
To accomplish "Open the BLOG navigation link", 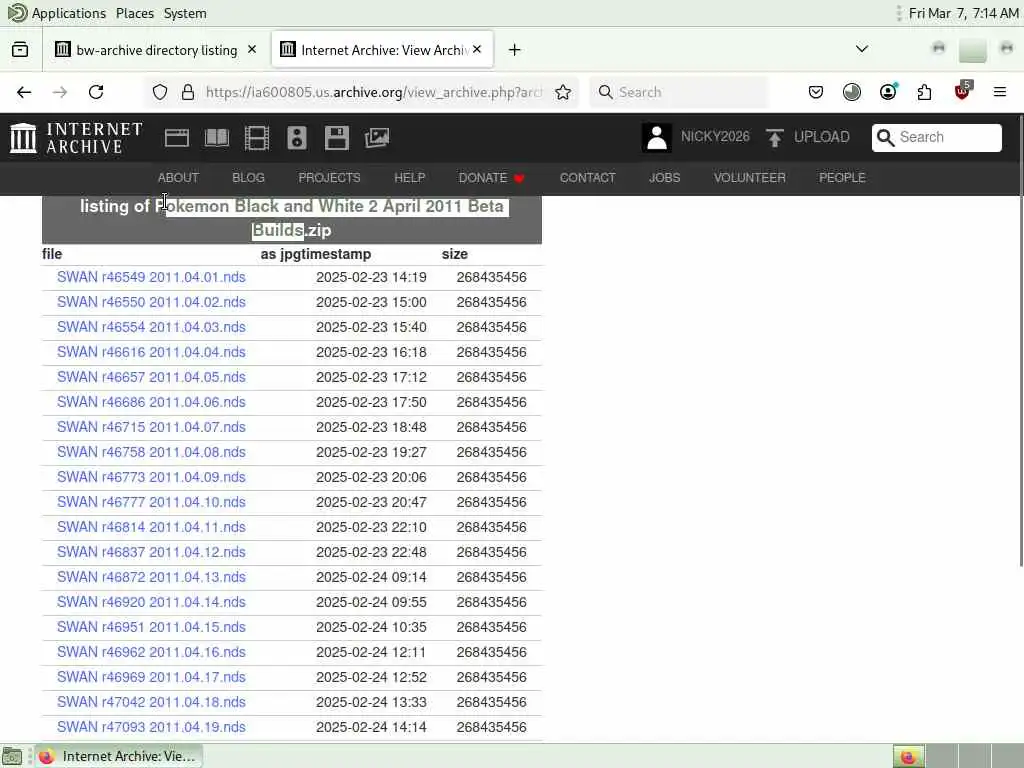I will click(248, 178).
